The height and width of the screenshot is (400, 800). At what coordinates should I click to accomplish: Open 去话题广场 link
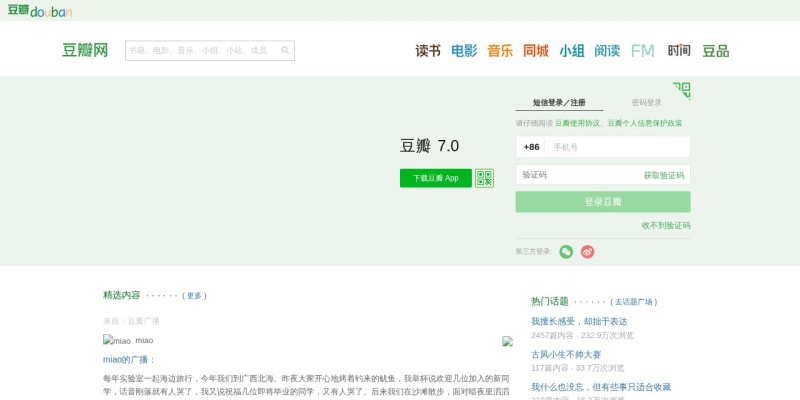point(633,302)
